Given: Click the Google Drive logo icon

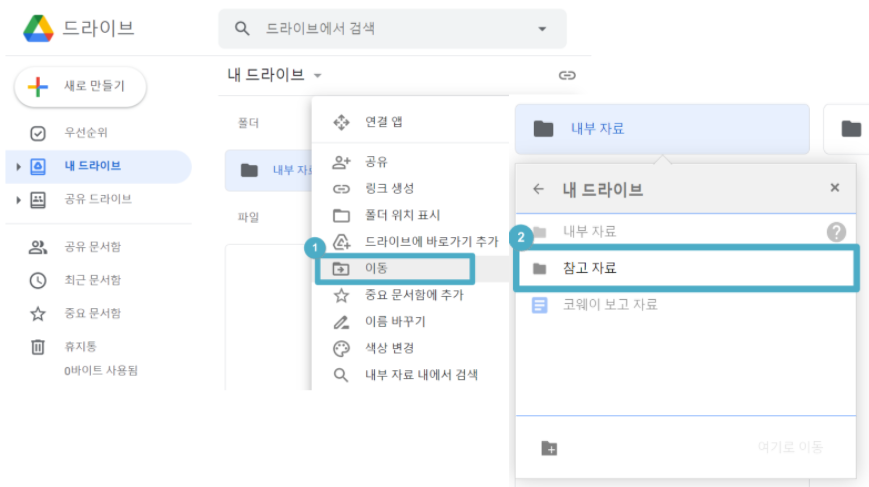Looking at the screenshot, I should click(x=38, y=28).
